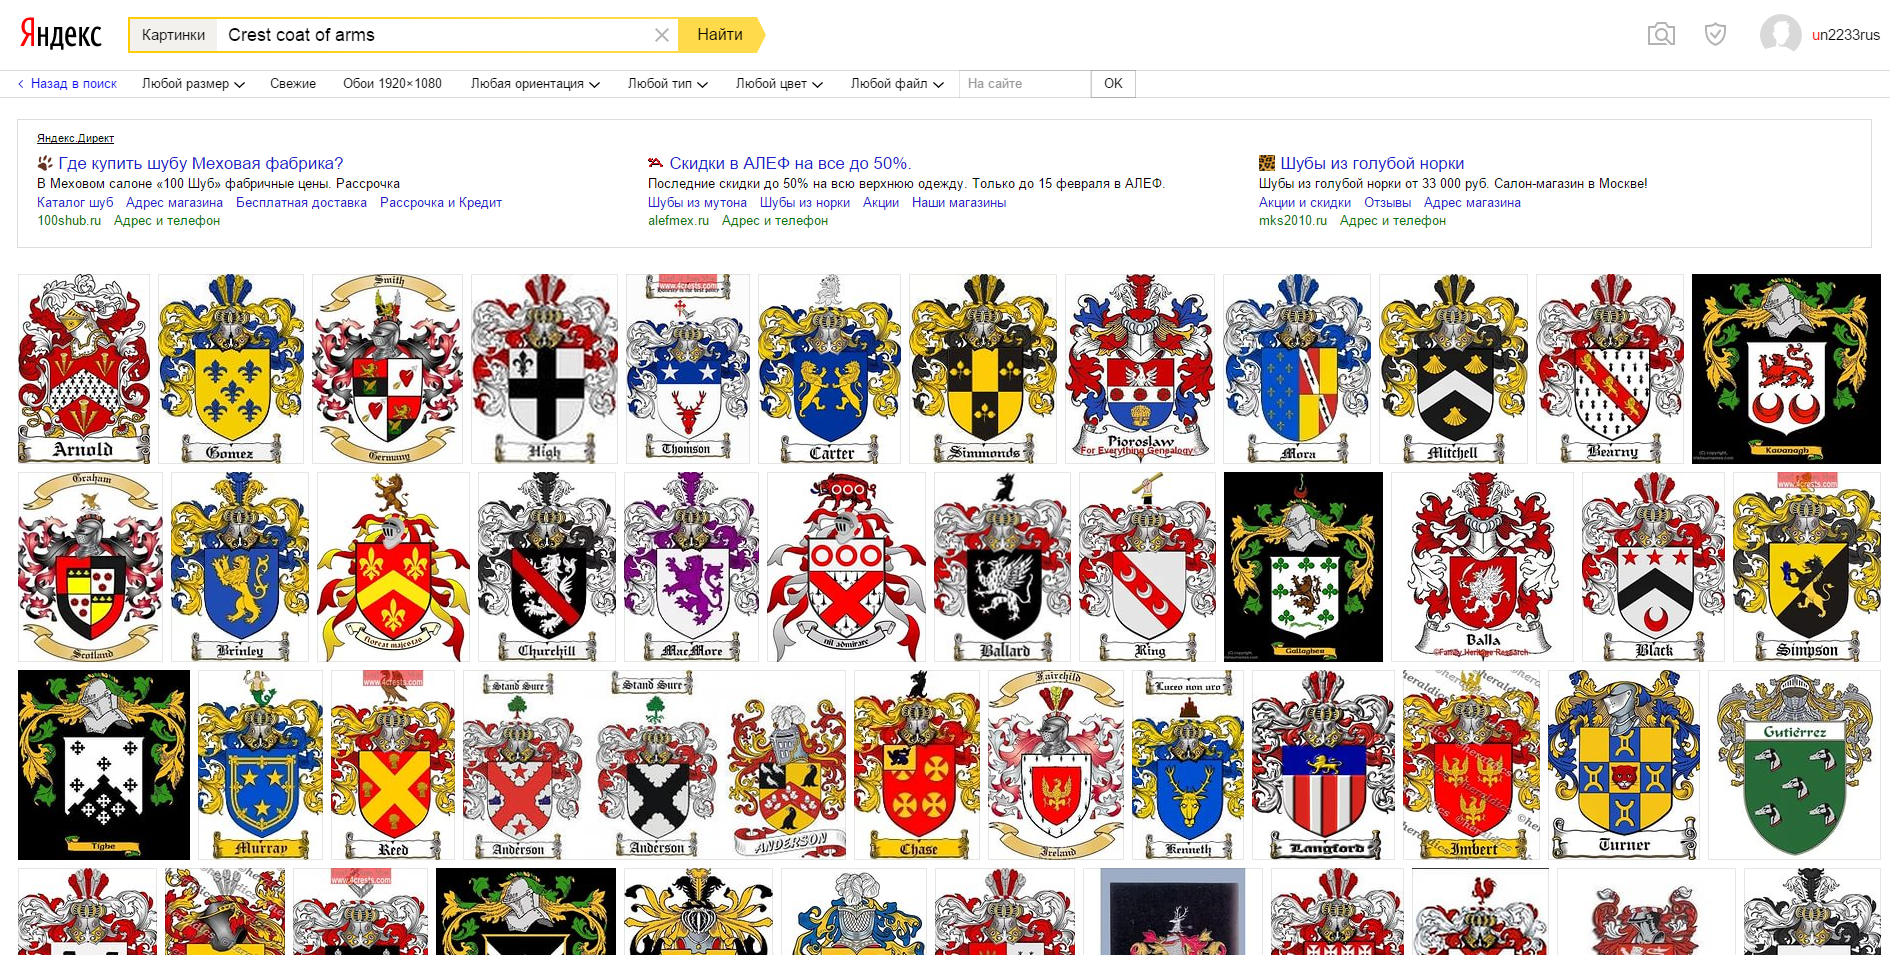Image resolution: width=1890 pixels, height=955 pixels.
Task: Open the Gutiérrez green shield thumbnail
Action: [1793, 765]
